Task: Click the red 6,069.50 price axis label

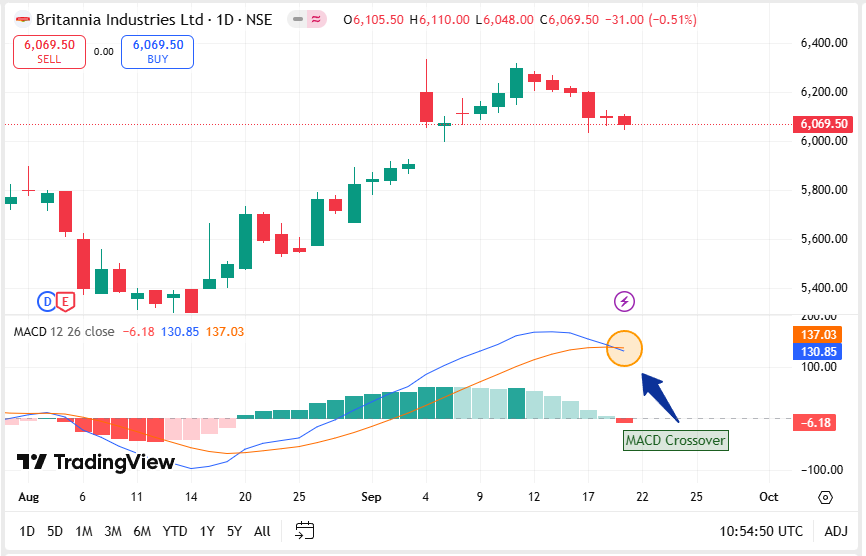Action: pos(824,124)
